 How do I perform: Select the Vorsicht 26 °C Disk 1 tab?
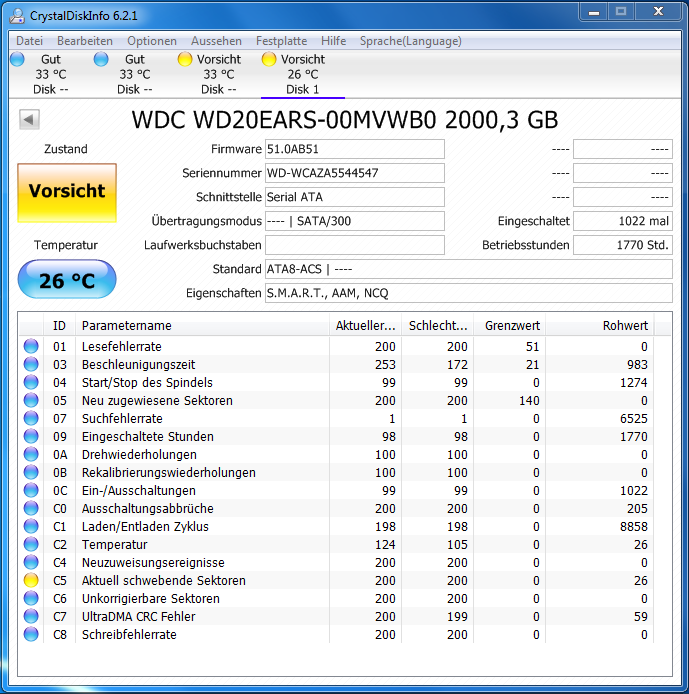(x=303, y=74)
